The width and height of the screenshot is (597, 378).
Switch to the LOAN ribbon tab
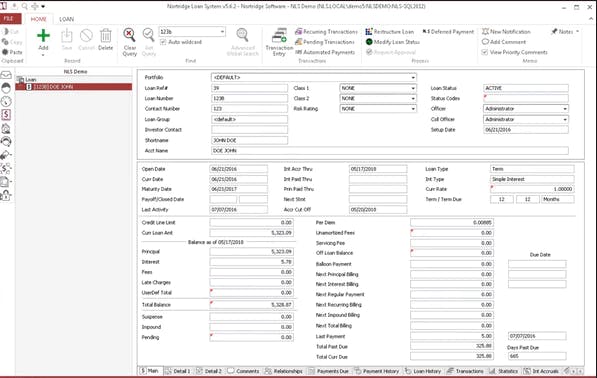tap(67, 19)
